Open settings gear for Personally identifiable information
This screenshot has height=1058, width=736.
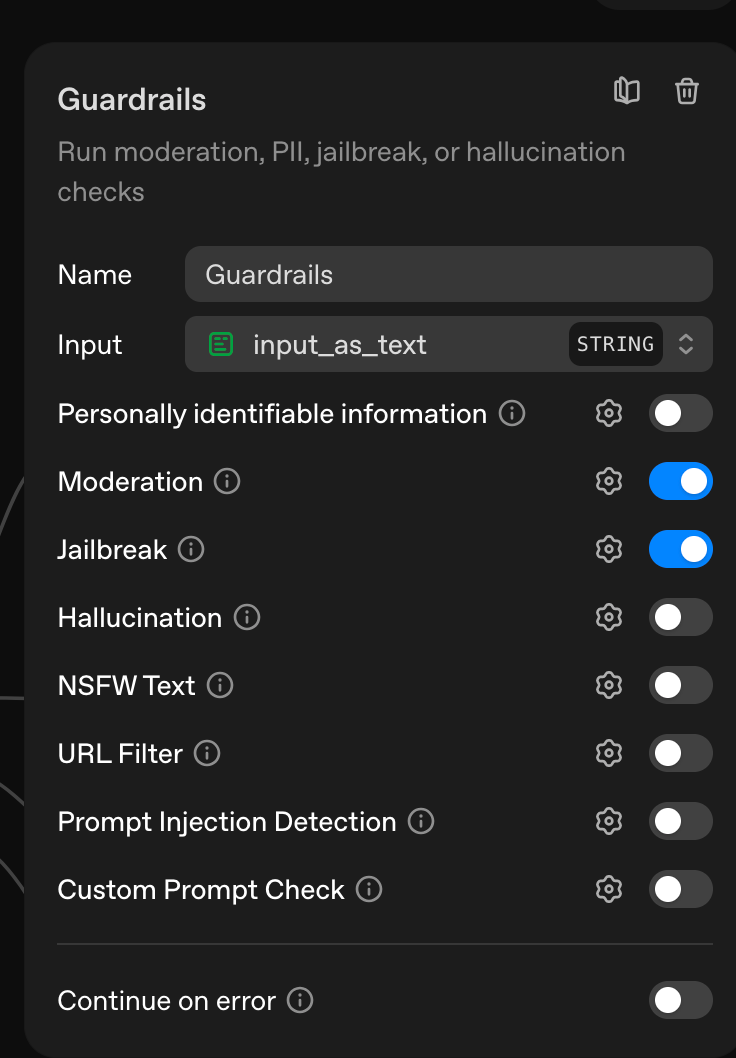coord(608,414)
